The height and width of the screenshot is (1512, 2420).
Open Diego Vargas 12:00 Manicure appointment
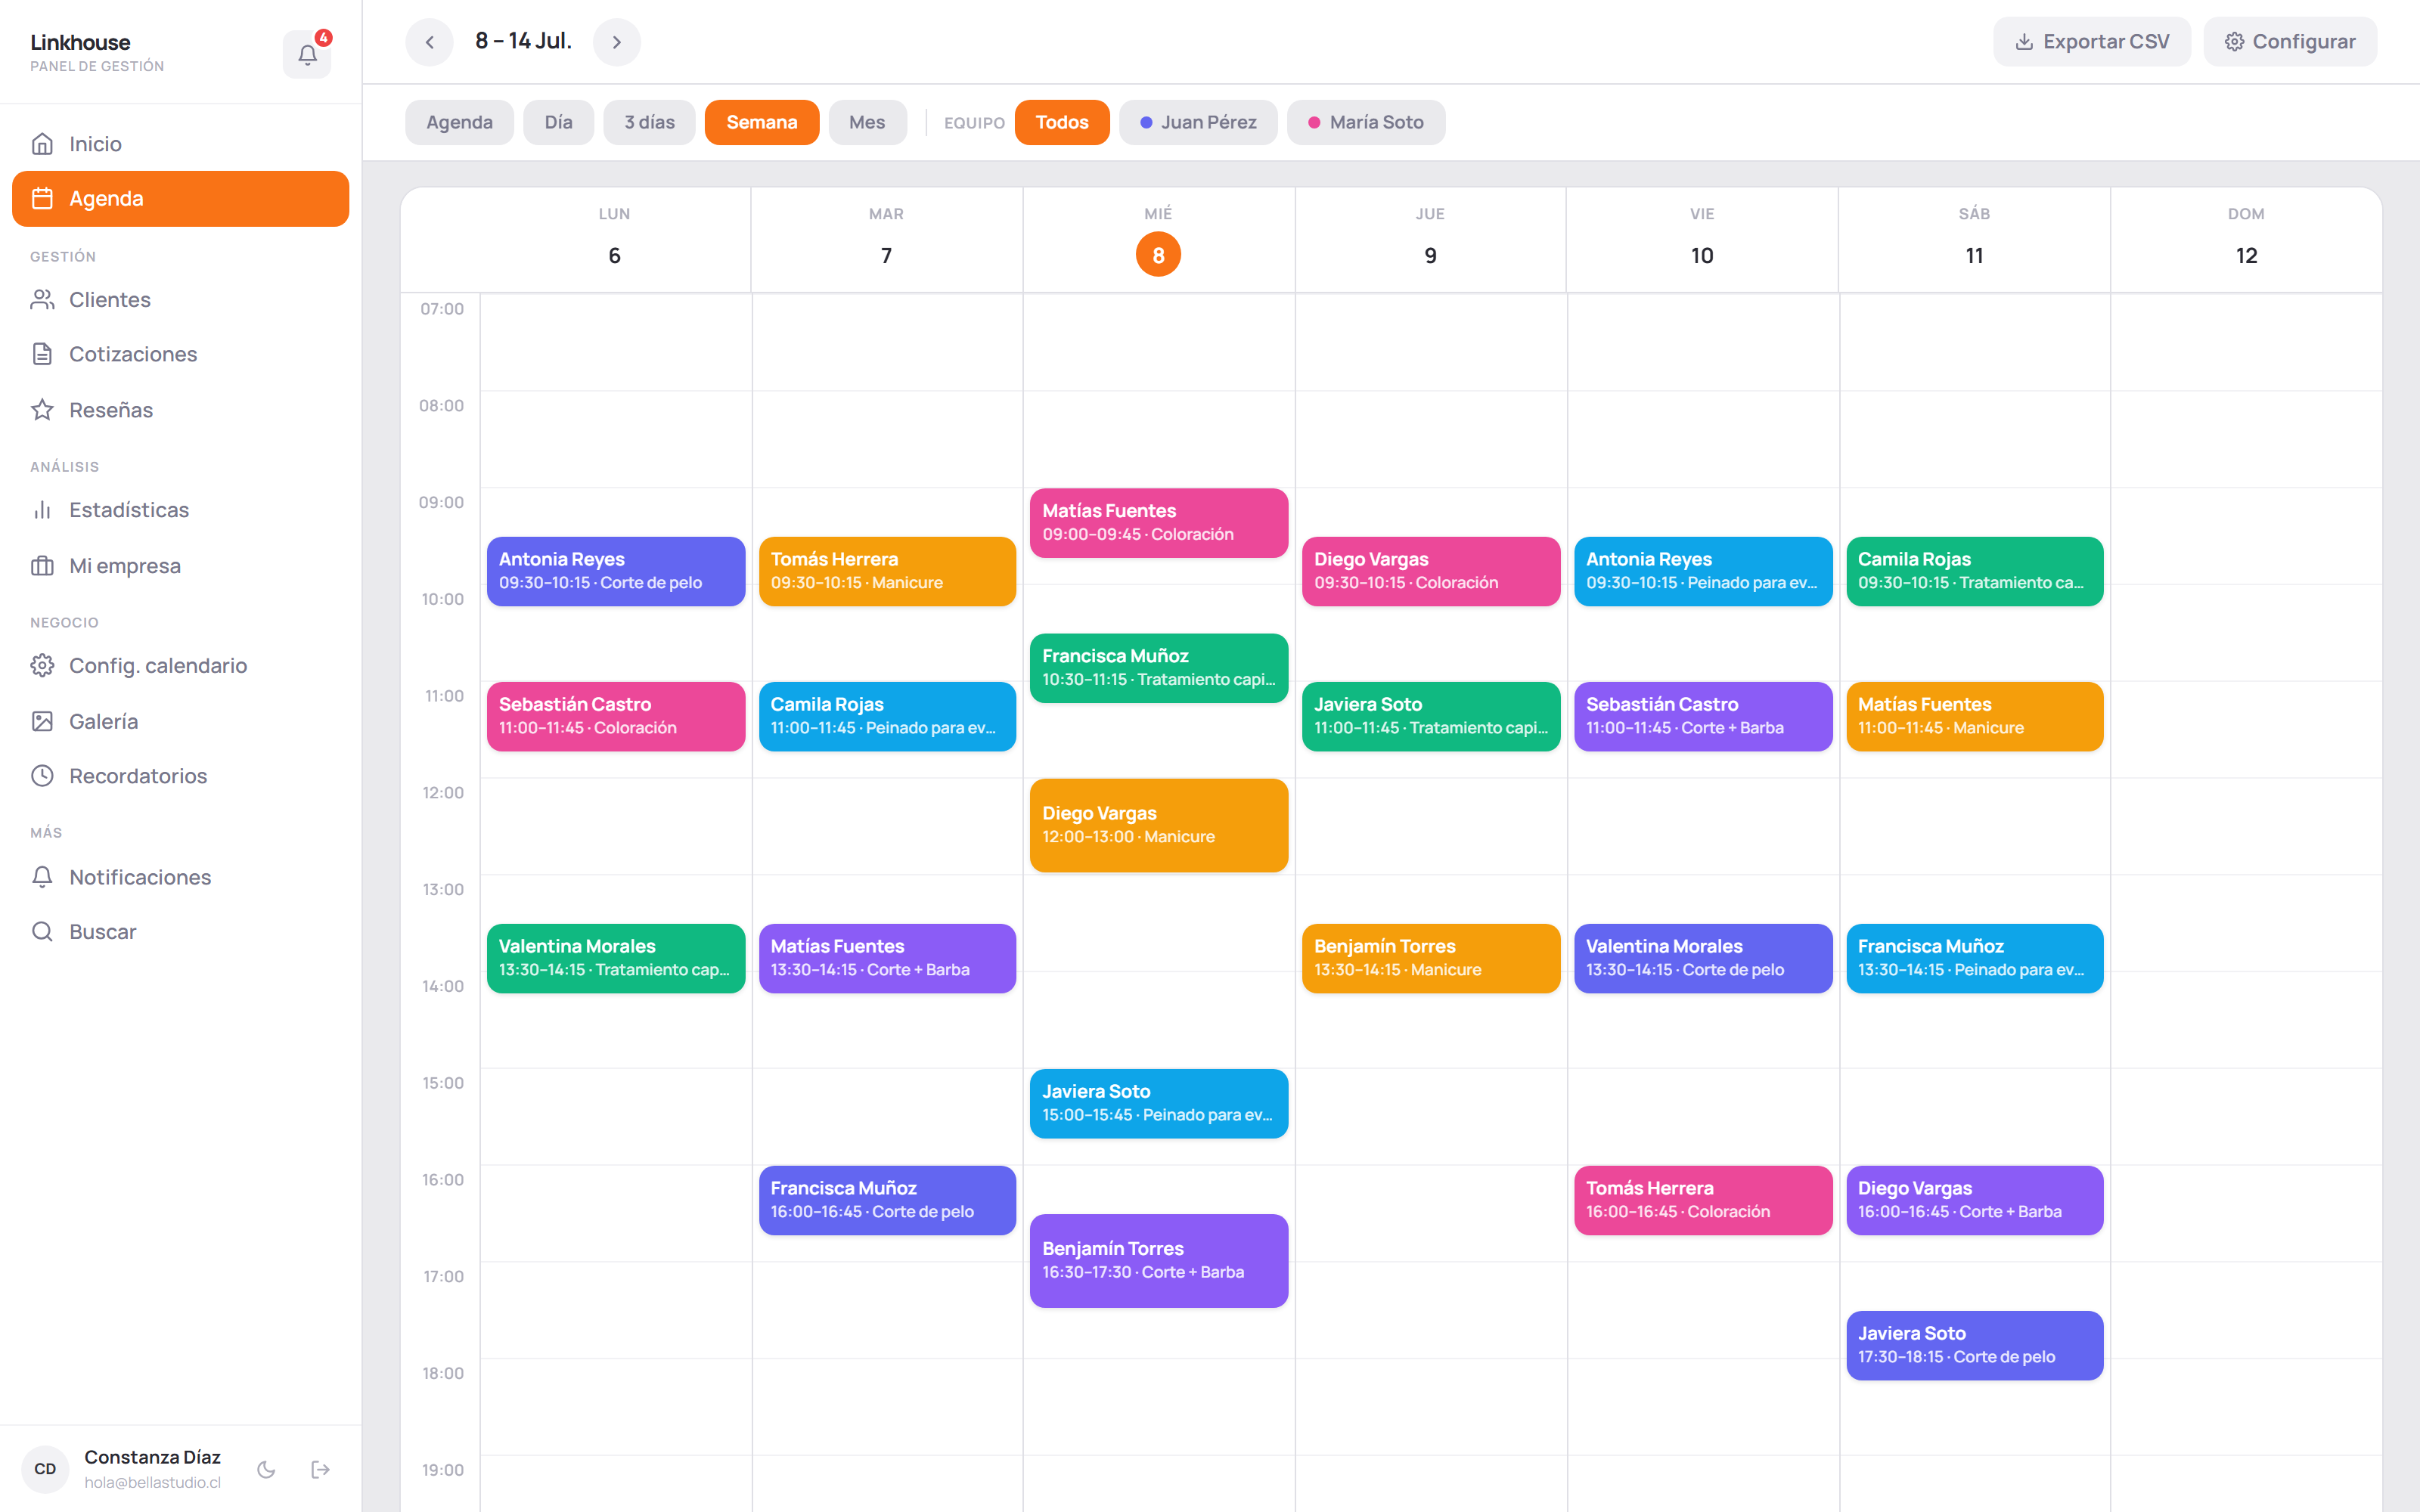pyautogui.click(x=1159, y=825)
